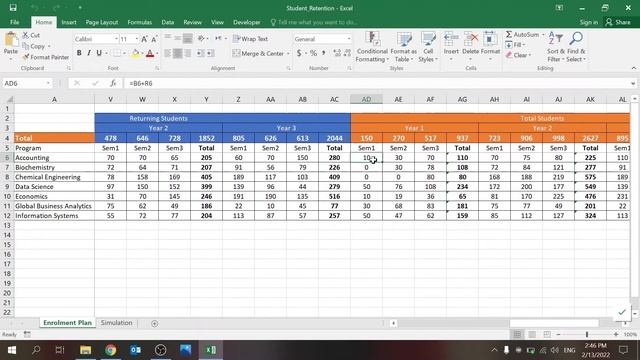Apply the yellow fill color
The width and height of the screenshot is (640, 360).
135,53
